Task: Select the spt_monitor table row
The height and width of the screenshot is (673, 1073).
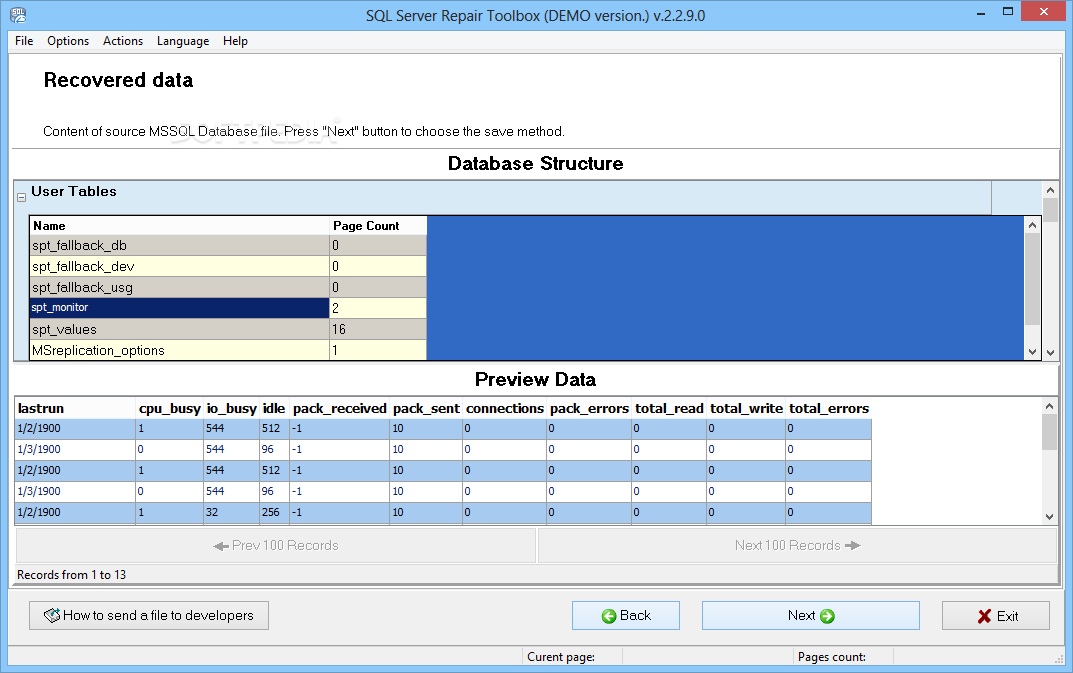Action: point(228,308)
